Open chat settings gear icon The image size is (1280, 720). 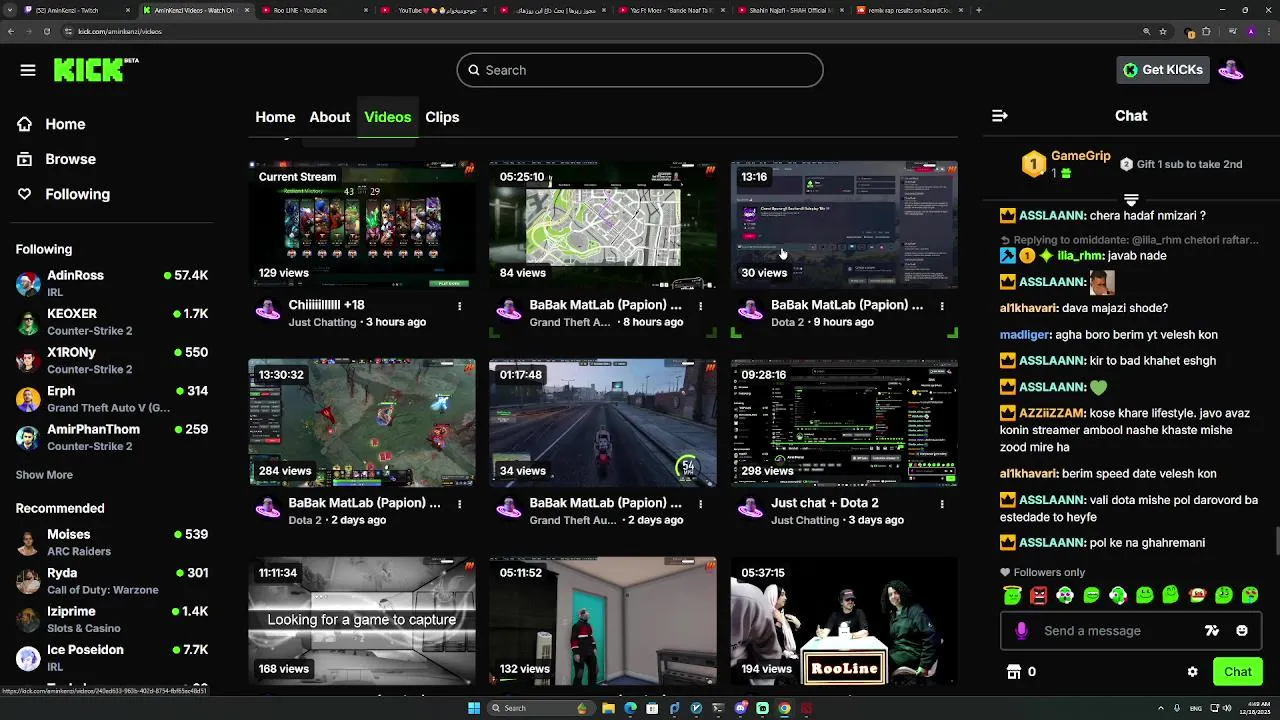1192,672
